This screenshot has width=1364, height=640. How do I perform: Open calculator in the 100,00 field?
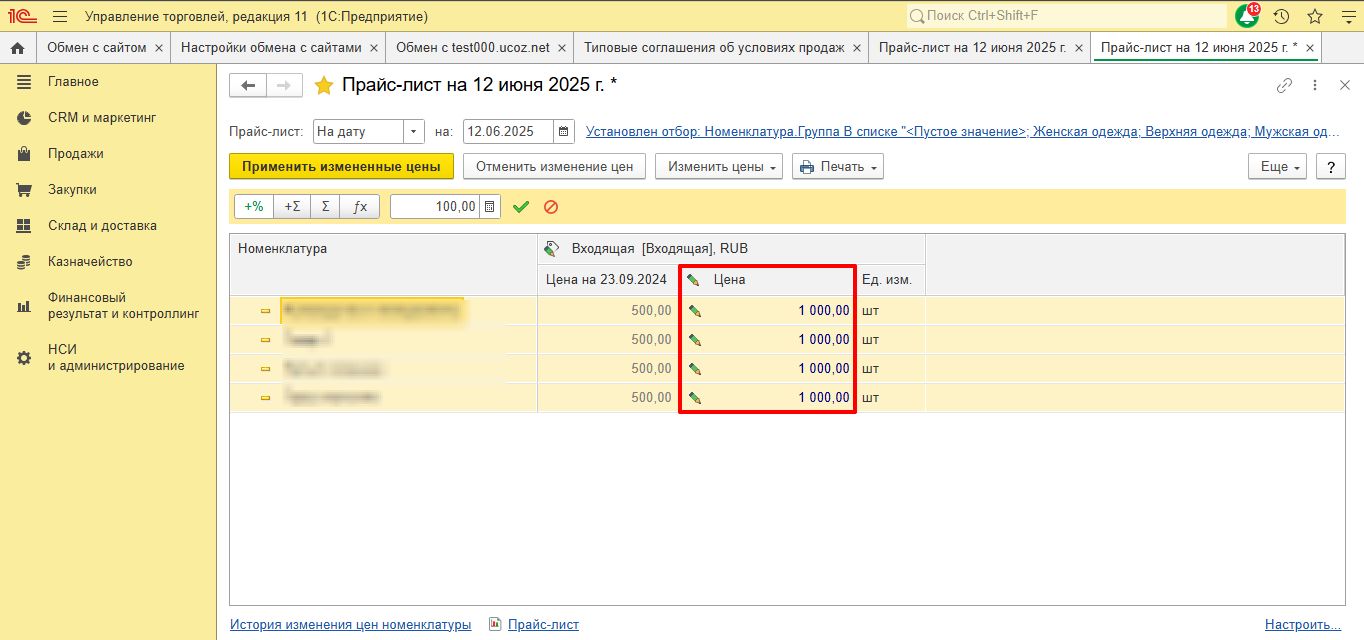pos(490,207)
